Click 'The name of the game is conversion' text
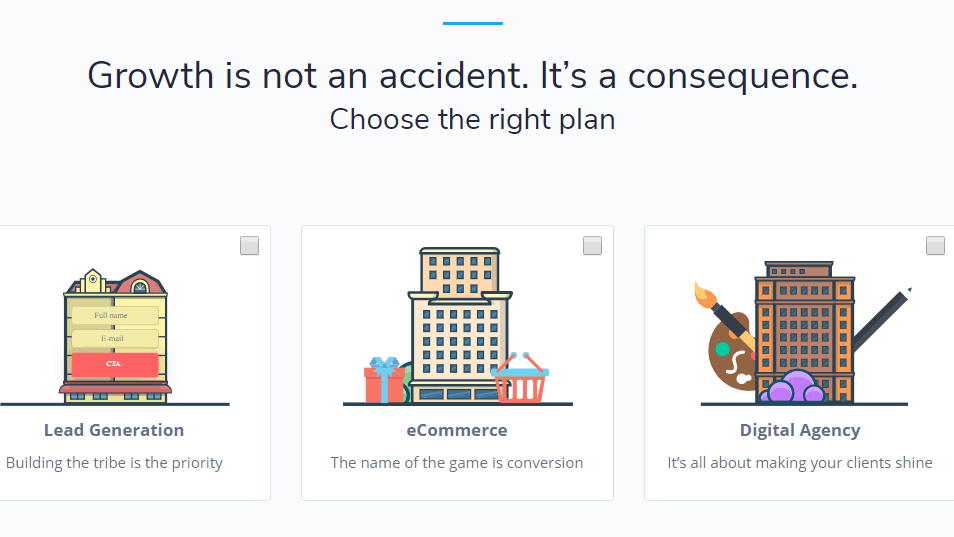 tap(457, 463)
